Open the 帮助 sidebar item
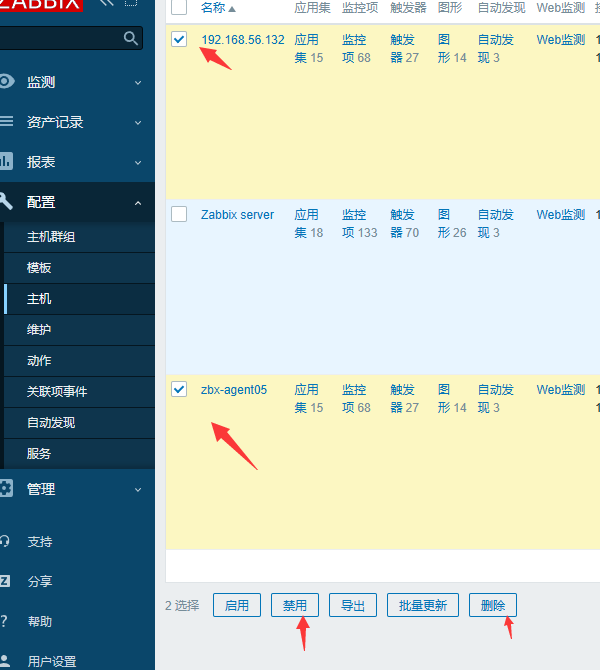This screenshot has width=600, height=670. point(40,621)
